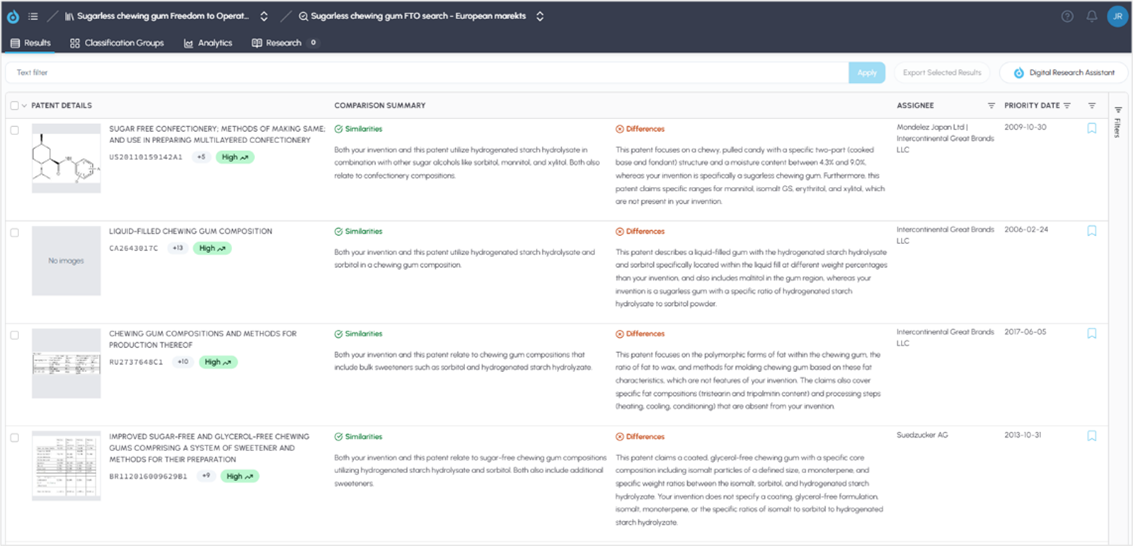Bookmark the RU2737648C1 patent row
The width and height of the screenshot is (1133, 546).
tap(1092, 334)
